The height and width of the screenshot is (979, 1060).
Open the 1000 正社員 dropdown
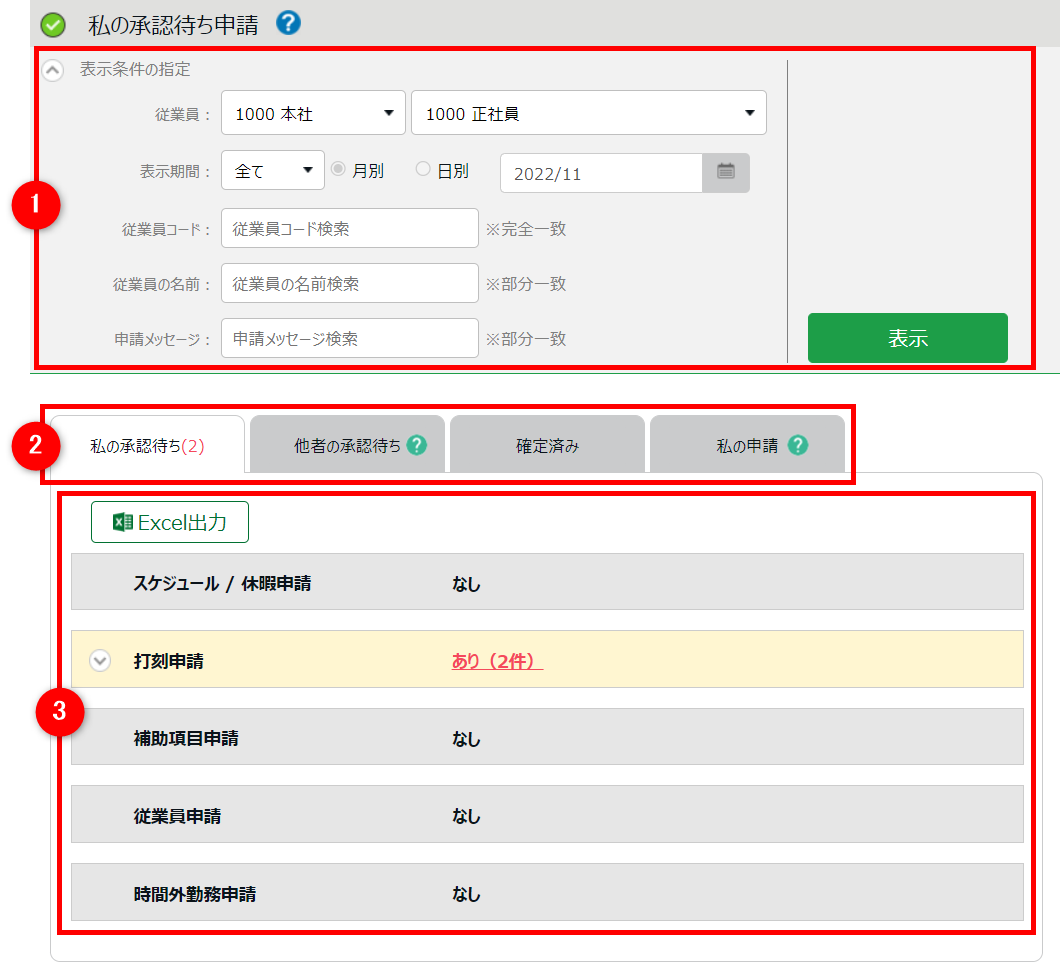pos(588,113)
